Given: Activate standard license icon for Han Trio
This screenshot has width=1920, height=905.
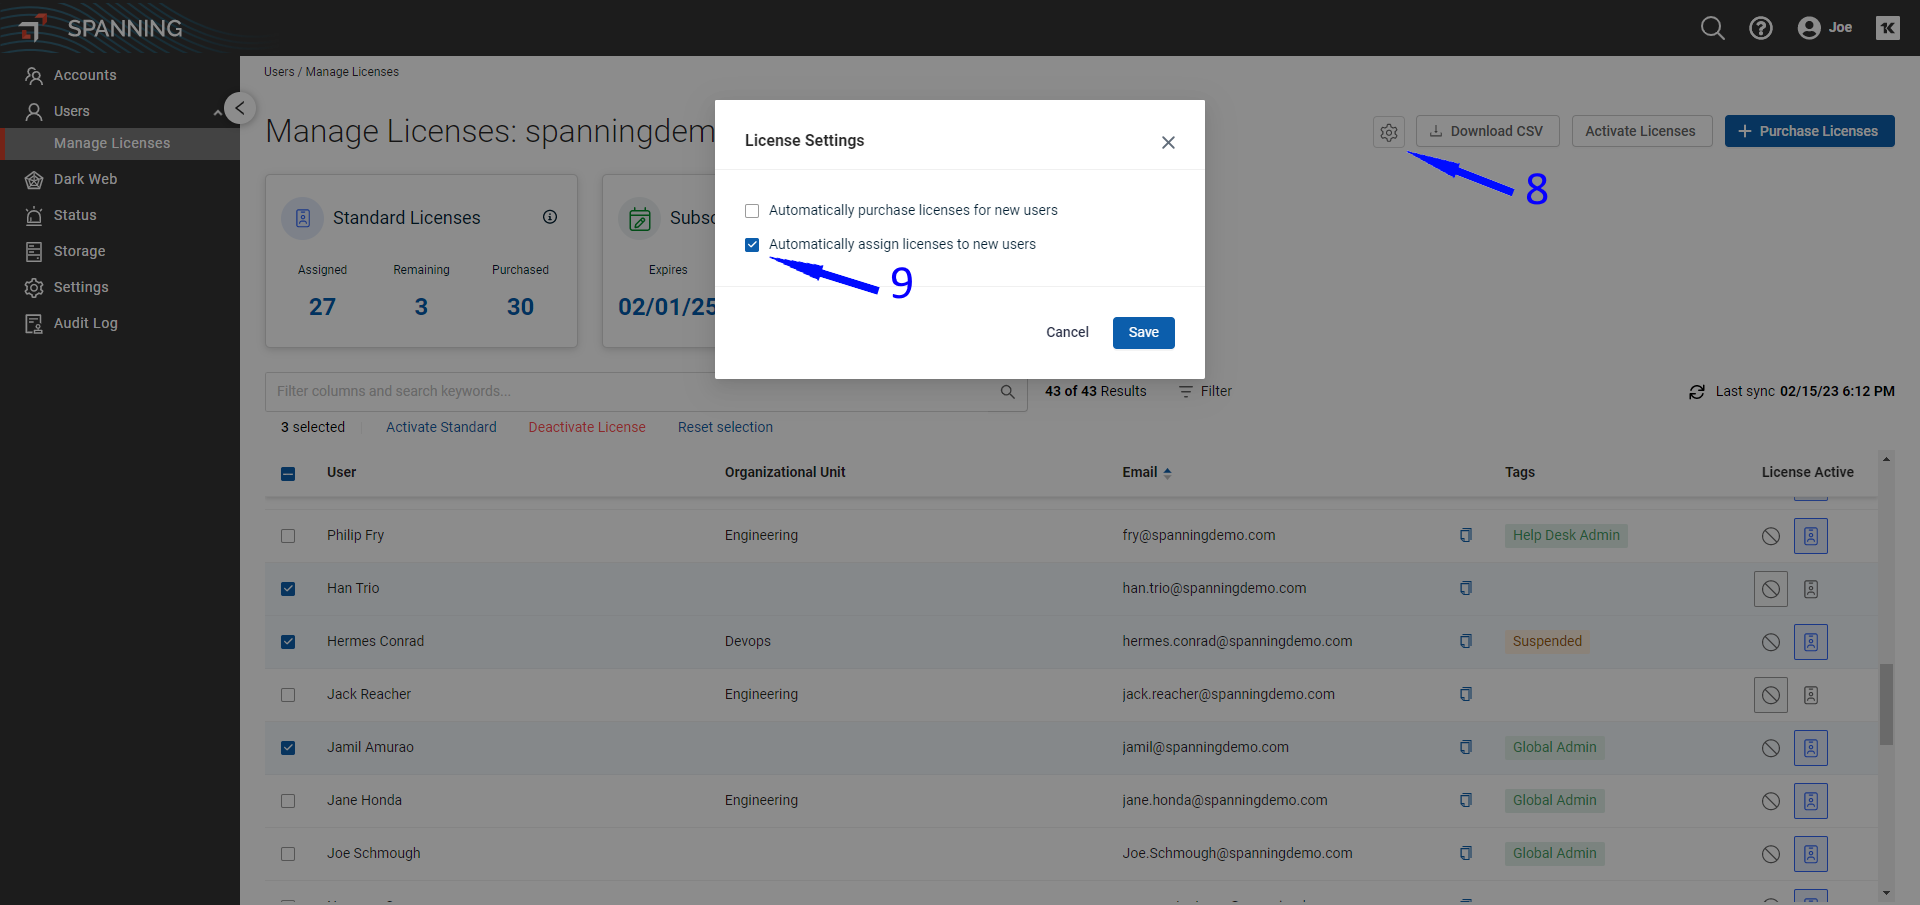Looking at the screenshot, I should coord(1811,589).
